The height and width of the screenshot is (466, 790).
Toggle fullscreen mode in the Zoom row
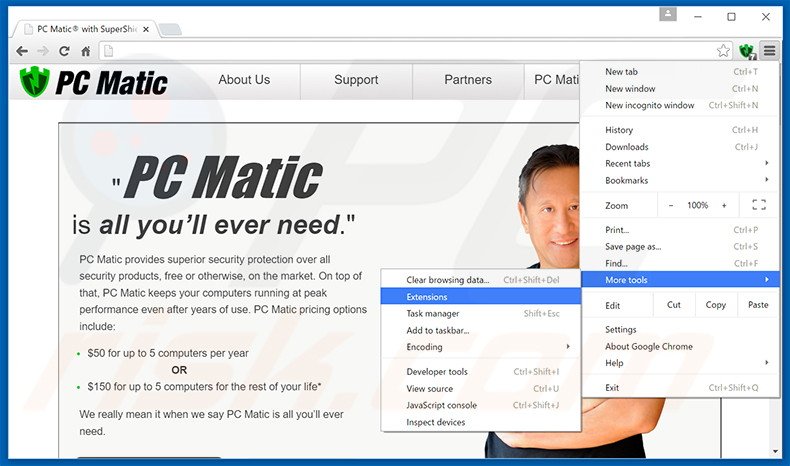759,205
